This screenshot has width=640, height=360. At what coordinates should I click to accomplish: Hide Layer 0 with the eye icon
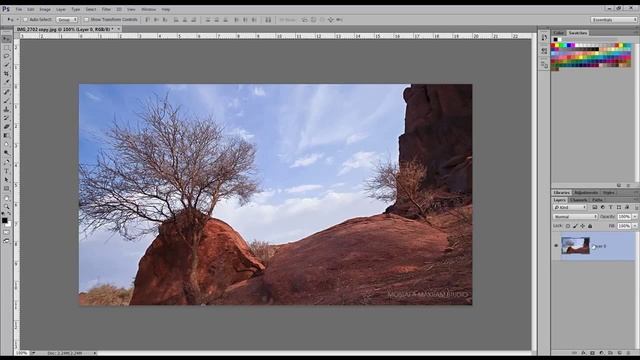click(556, 246)
